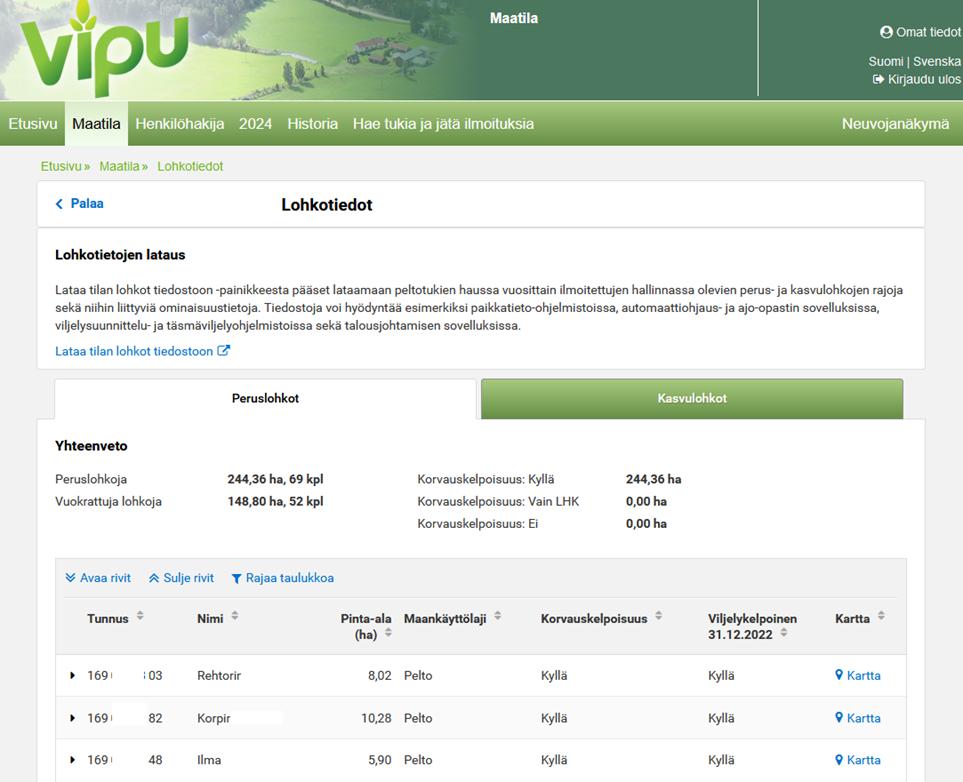Sort by Korvauskelpoisuus column arrows
Image resolution: width=963 pixels, height=782 pixels.
[658, 617]
